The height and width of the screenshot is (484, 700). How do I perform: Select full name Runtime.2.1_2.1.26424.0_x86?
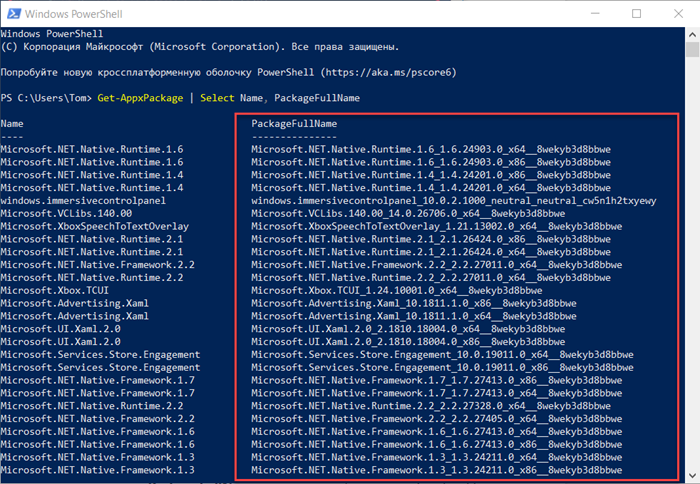point(431,239)
